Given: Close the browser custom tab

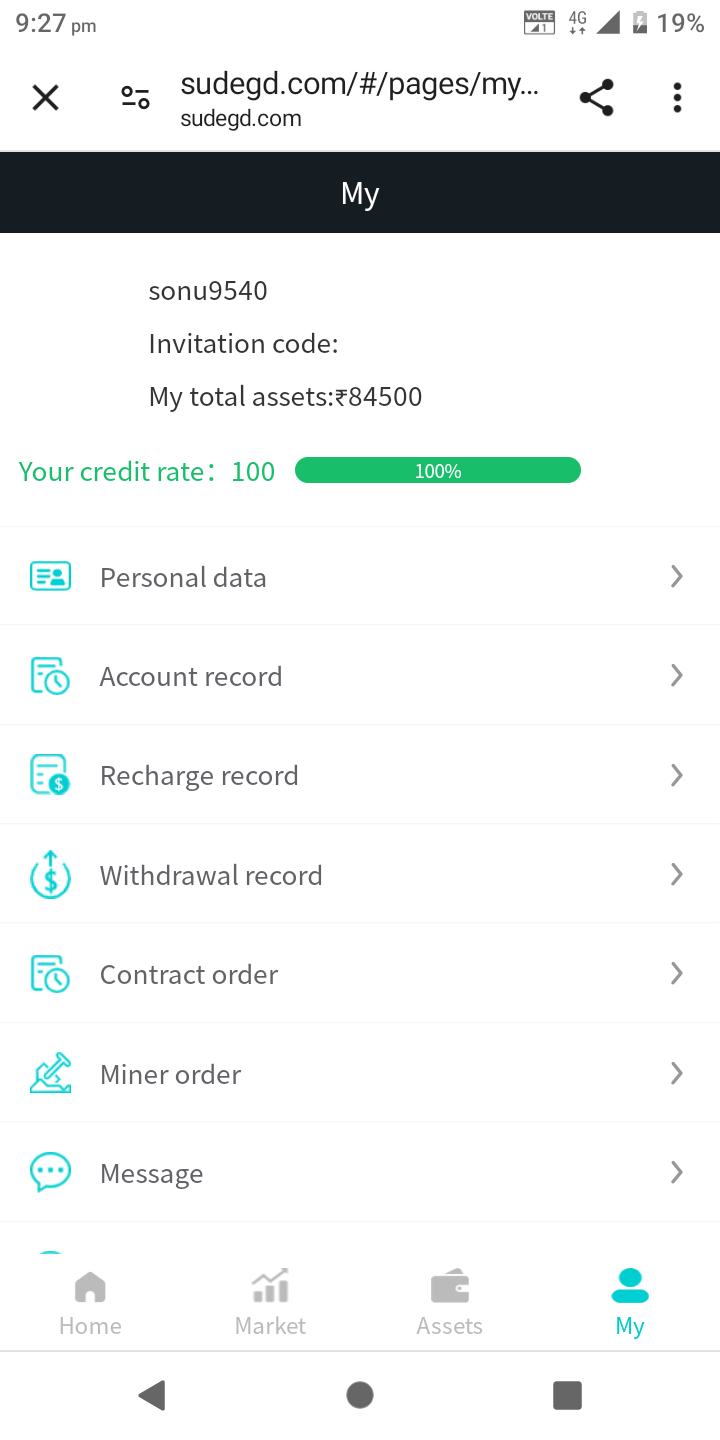Looking at the screenshot, I should [x=46, y=98].
